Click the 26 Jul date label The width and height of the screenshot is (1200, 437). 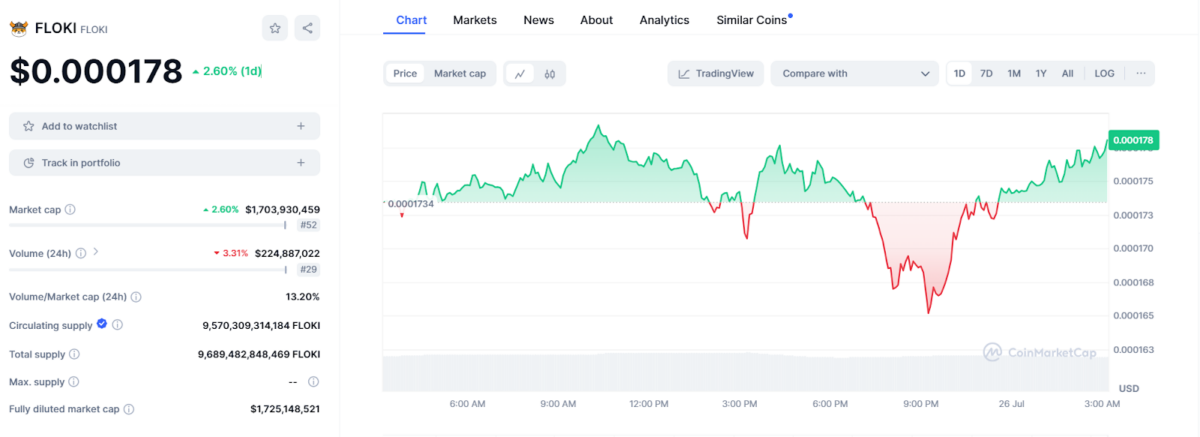[x=1013, y=404]
